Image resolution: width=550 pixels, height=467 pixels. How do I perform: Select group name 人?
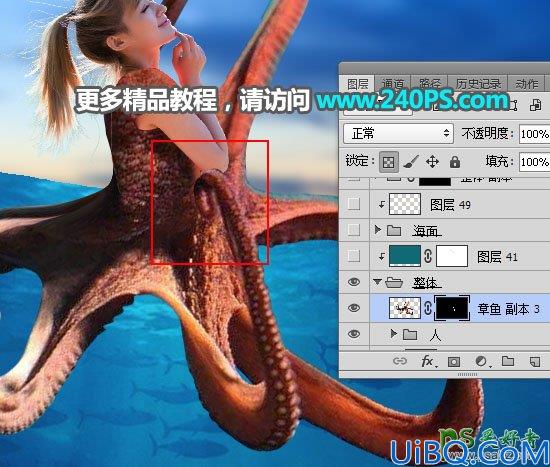[x=435, y=335]
